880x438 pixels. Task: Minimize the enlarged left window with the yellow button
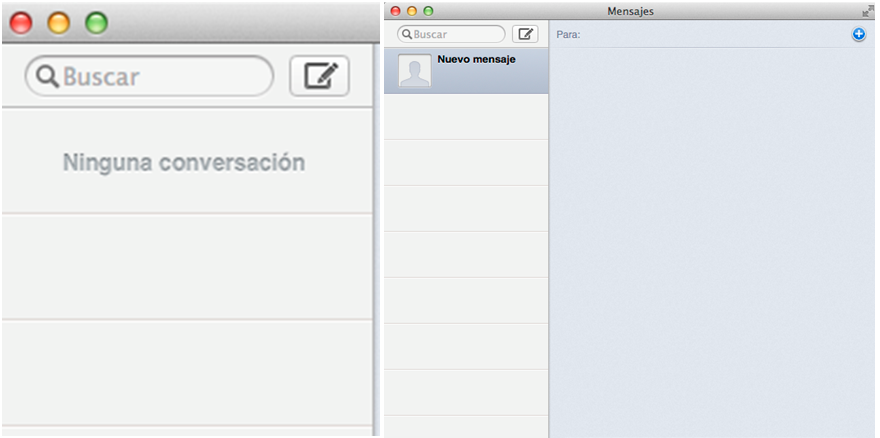coord(59,23)
